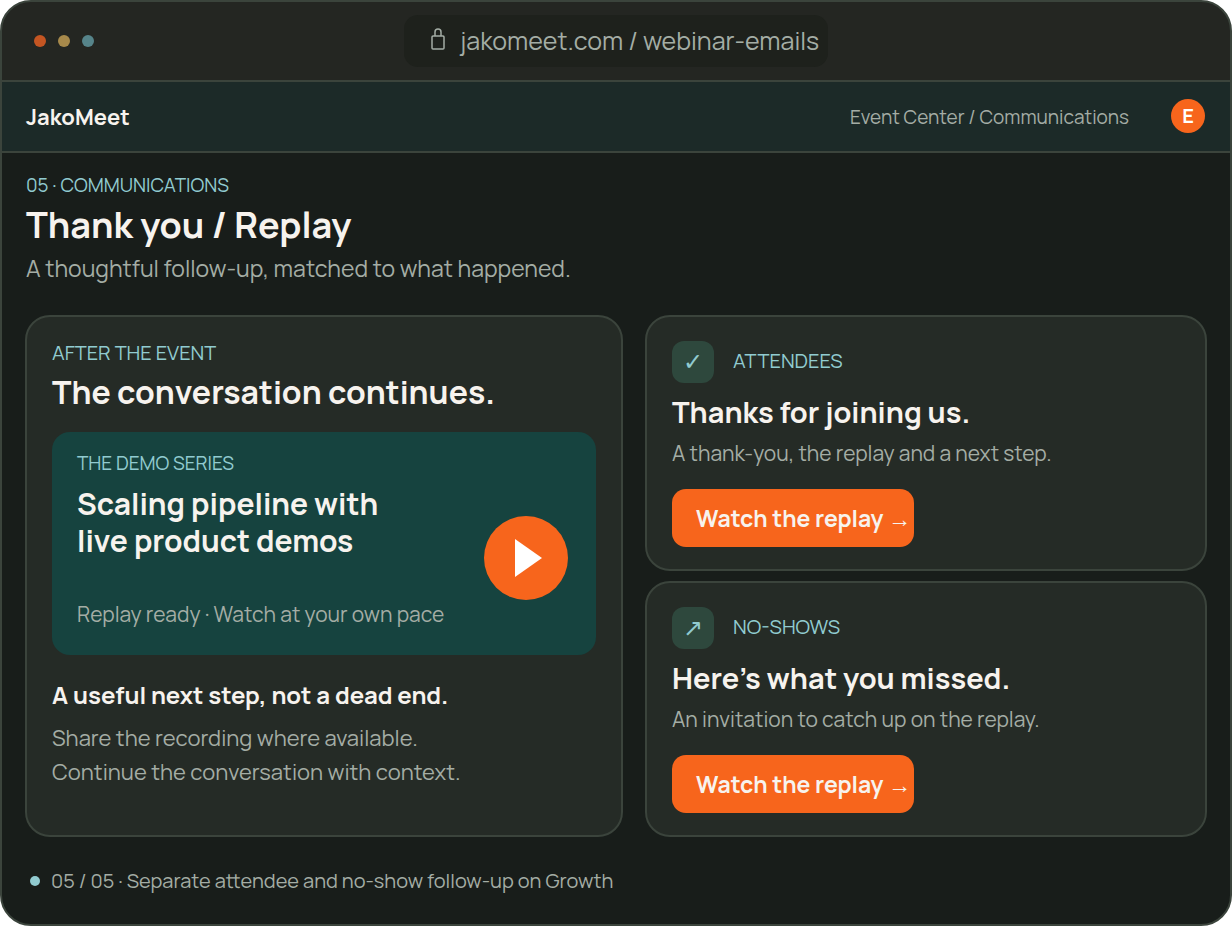Viewport: 1232px width, 926px height.
Task: Click the footer '05 / 05 · Separate attendee' note
Action: pos(332,881)
